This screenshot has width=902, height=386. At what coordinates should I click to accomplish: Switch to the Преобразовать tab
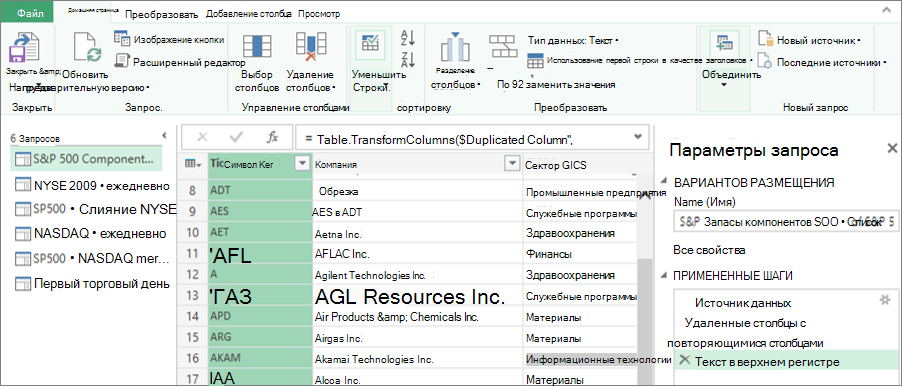point(162,14)
